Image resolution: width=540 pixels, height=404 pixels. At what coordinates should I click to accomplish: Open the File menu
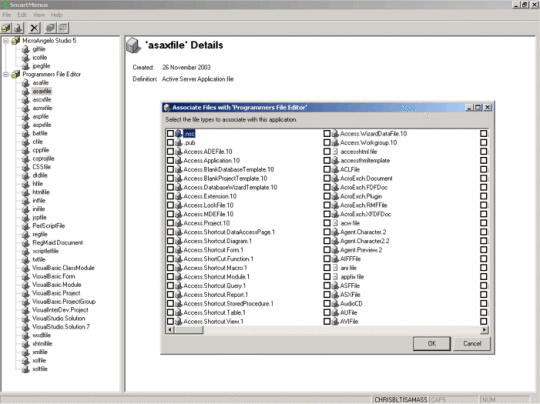[x=7, y=15]
